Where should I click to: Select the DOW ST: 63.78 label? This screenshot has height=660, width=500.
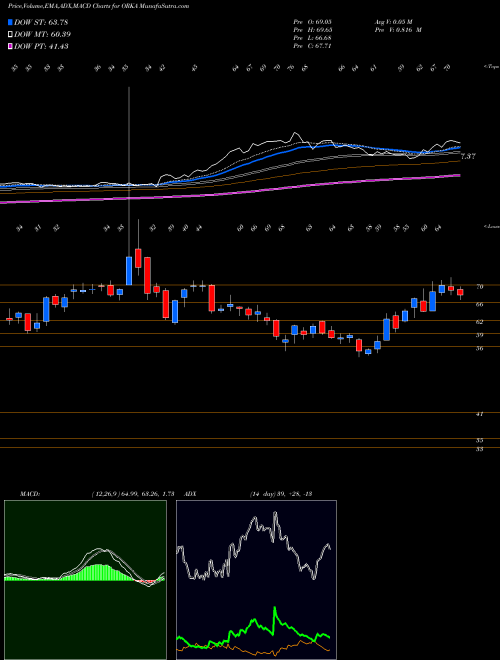click(x=41, y=22)
